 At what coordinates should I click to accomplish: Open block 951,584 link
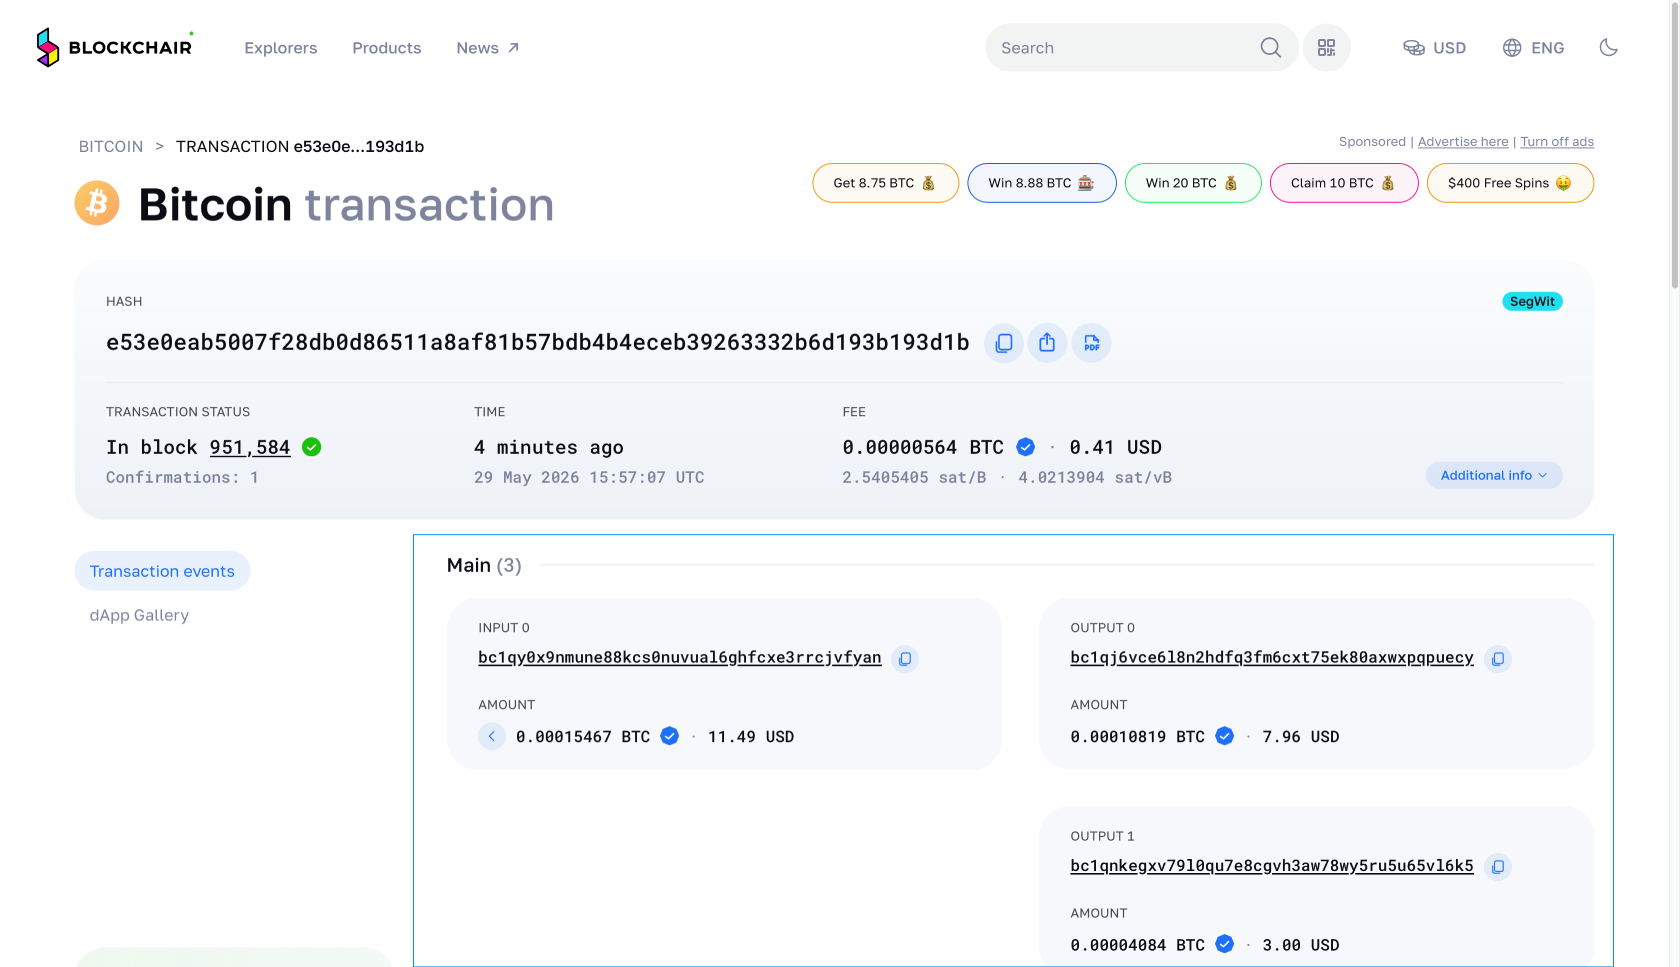[250, 447]
